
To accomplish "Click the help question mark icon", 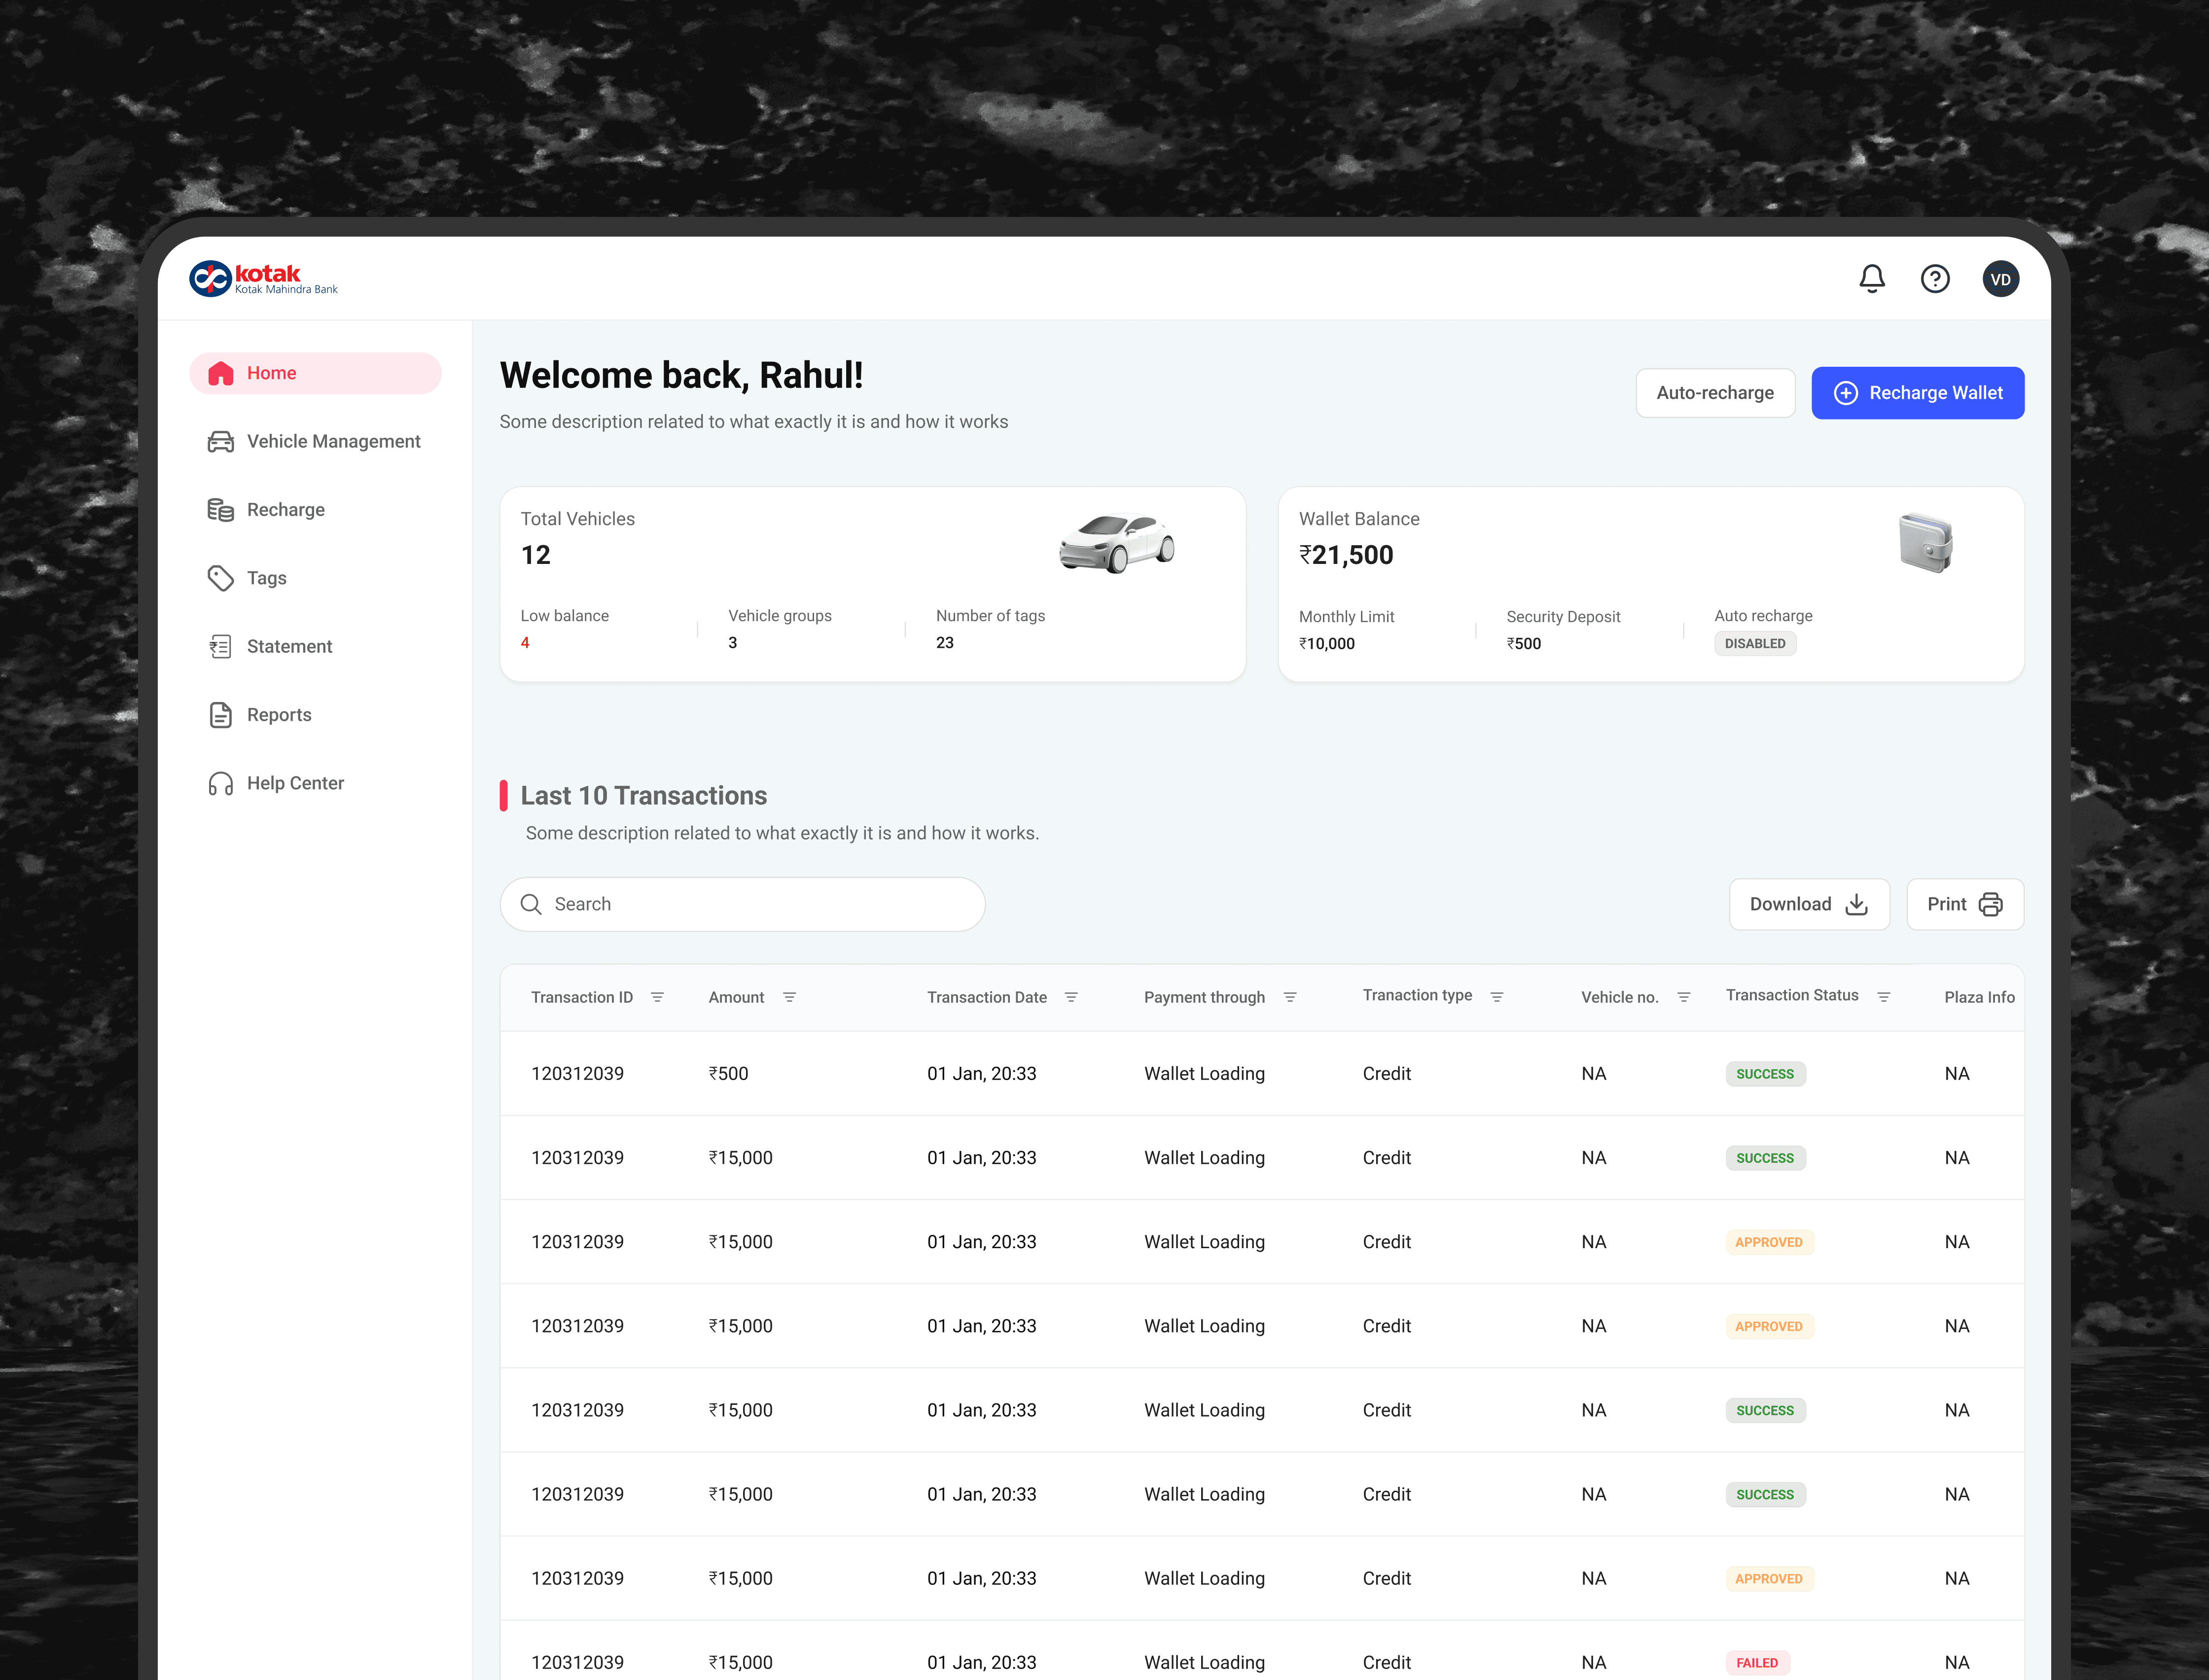I will [1935, 279].
